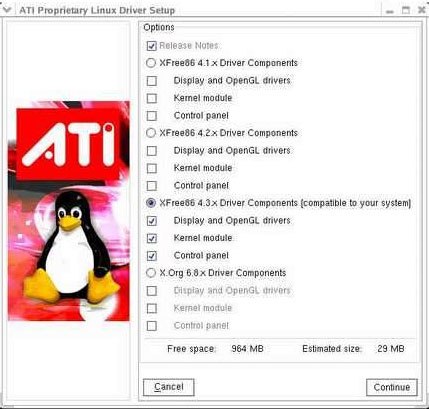Uncheck Kernel module under XFree86 4.3.x
Image resolution: width=429 pixels, height=409 pixels.
[152, 238]
